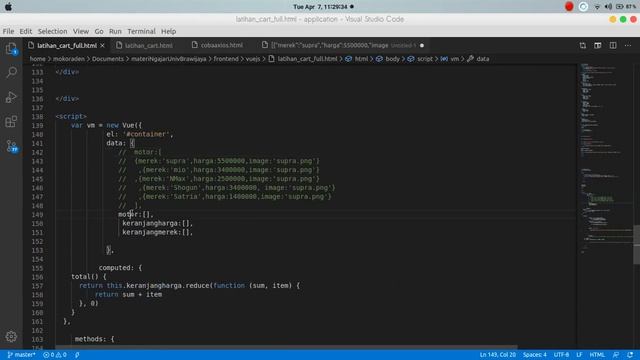640x360 pixels.
Task: Open the Help menu
Action: (x=168, y=31)
